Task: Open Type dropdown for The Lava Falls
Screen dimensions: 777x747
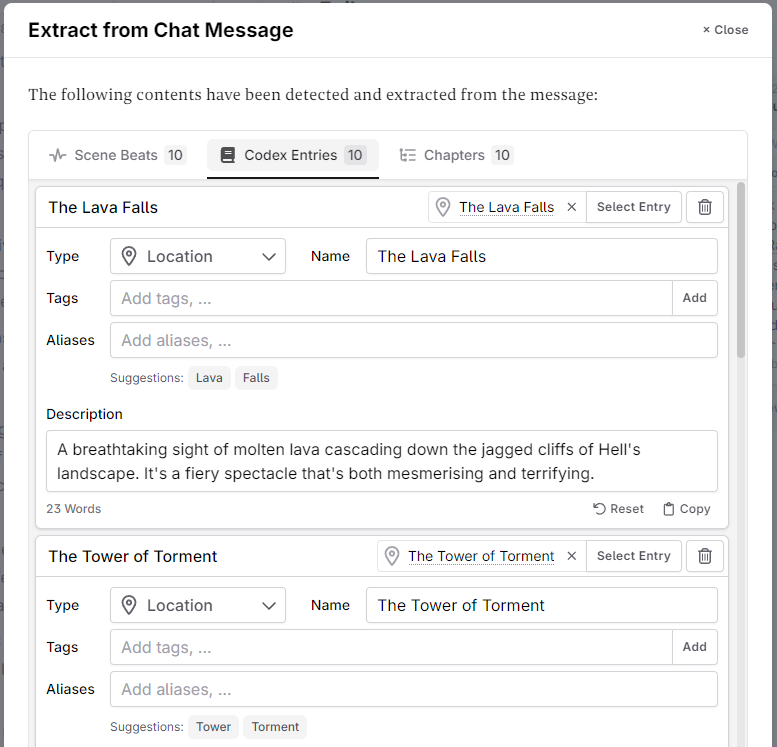Action: point(198,256)
